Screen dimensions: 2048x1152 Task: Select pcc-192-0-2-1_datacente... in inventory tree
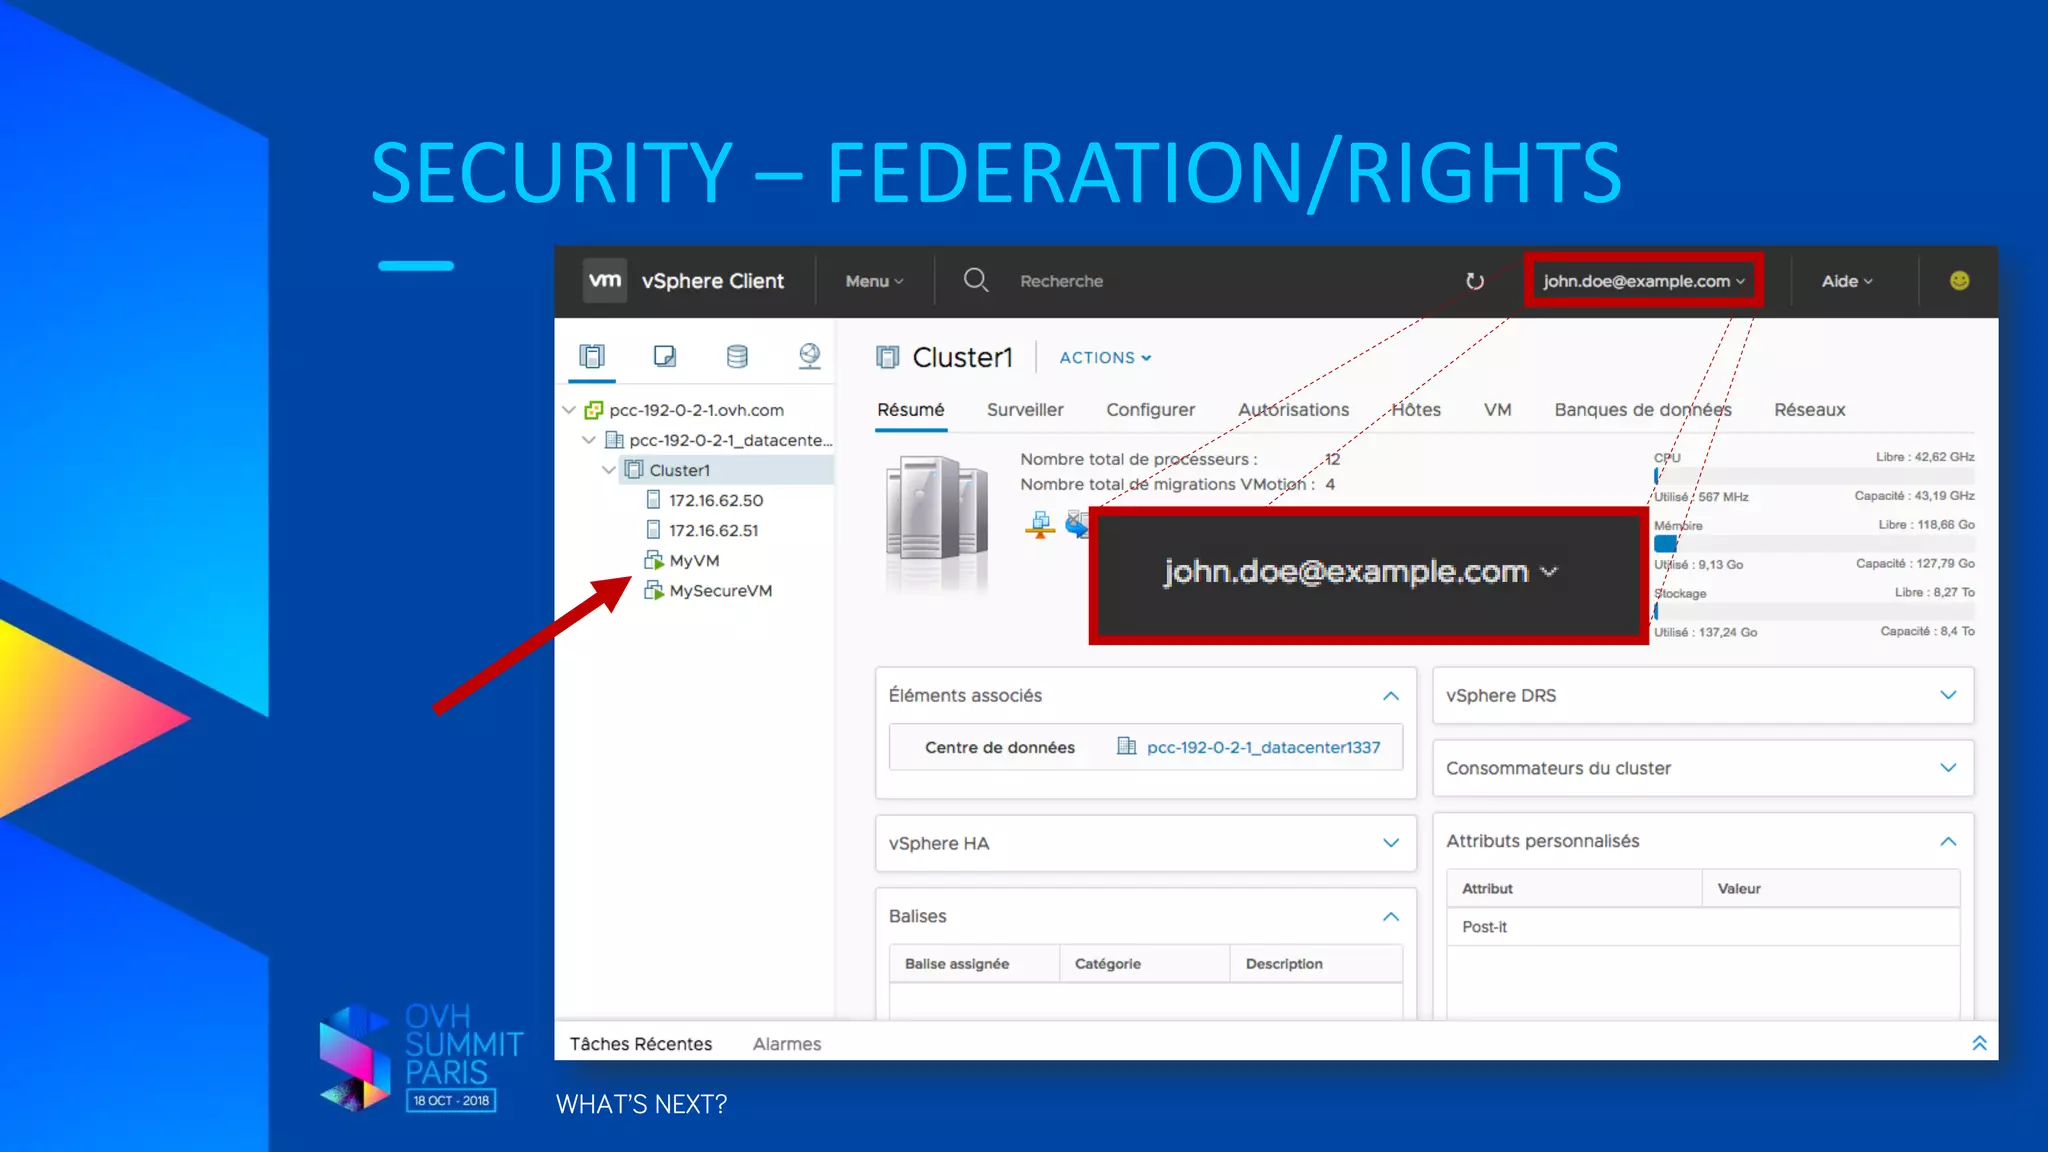(730, 440)
